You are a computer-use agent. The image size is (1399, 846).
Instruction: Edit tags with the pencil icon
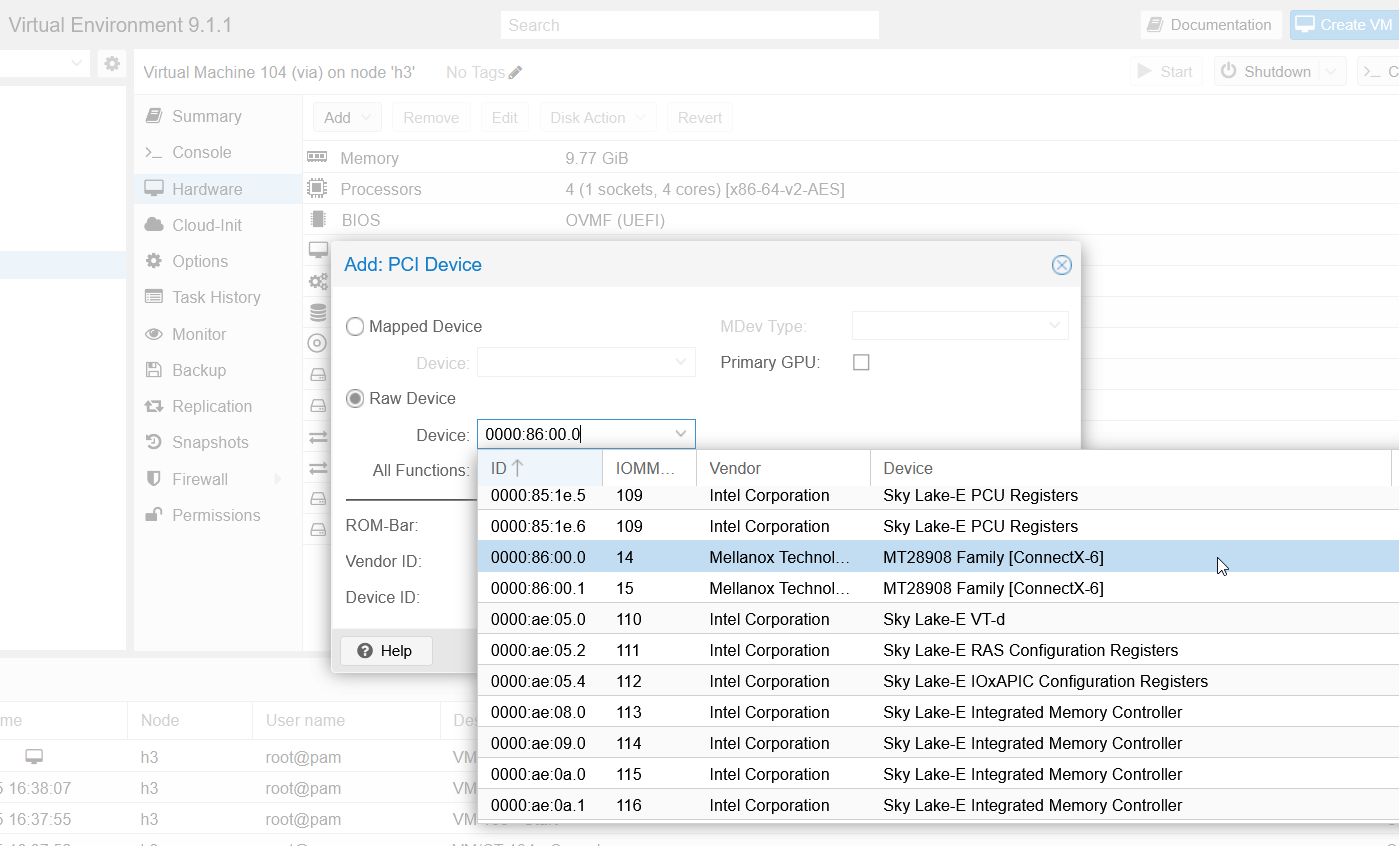click(x=515, y=72)
